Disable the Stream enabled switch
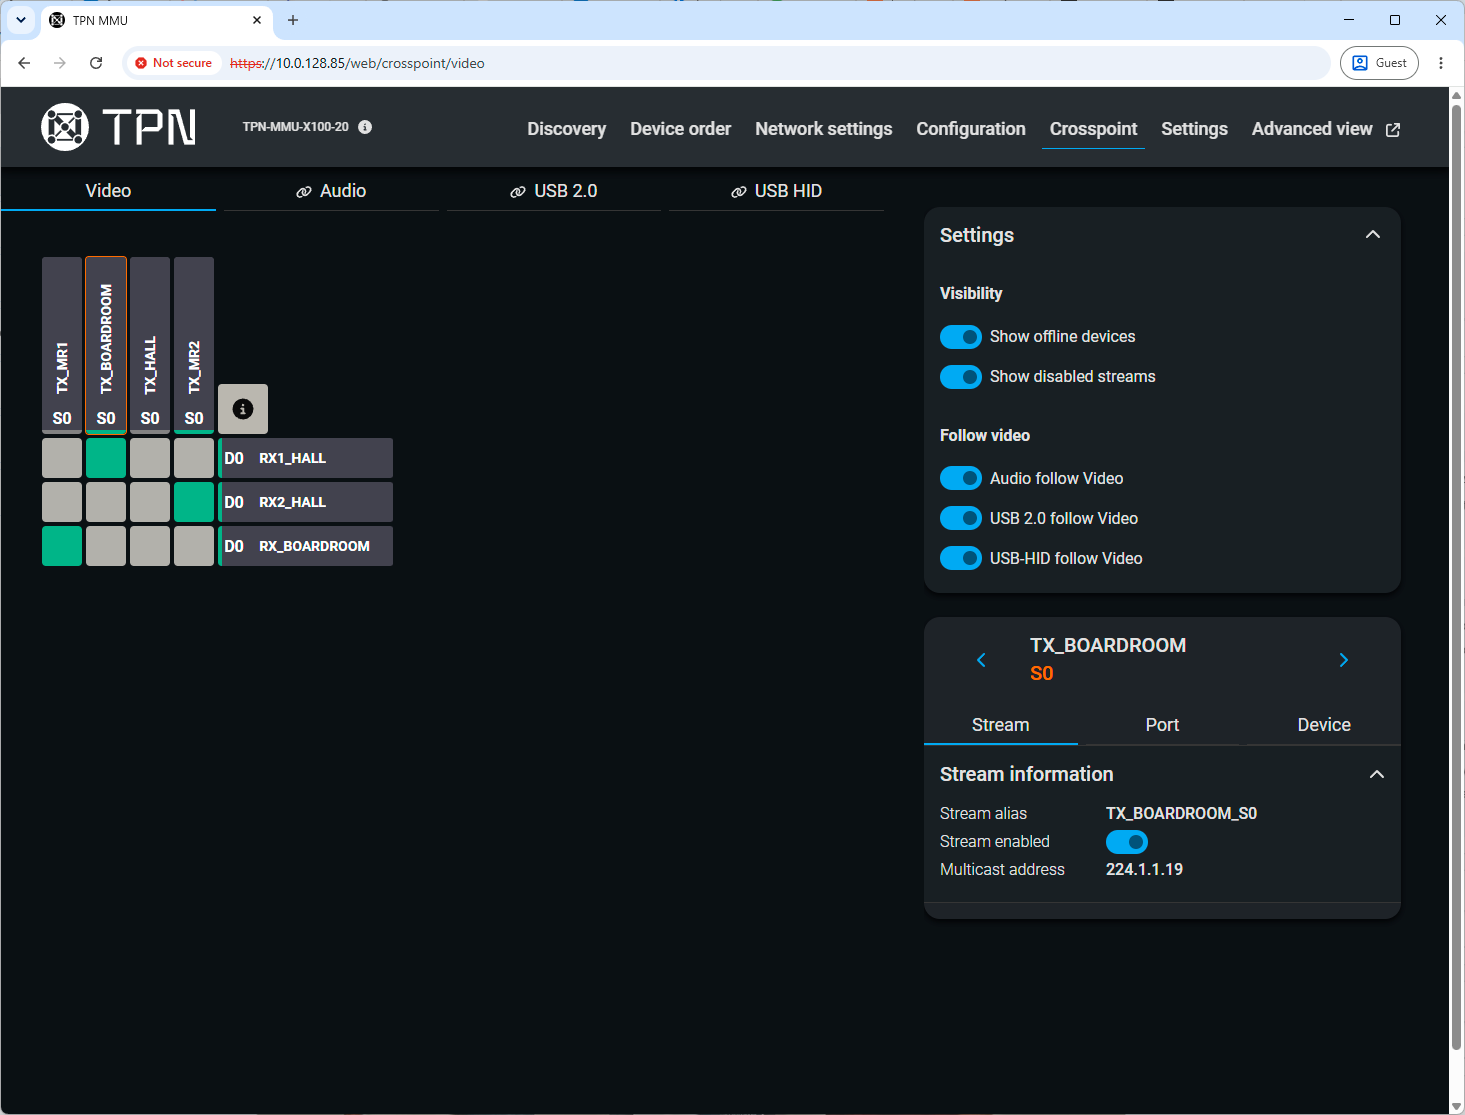Screen dimensions: 1465x1115 click(1127, 842)
